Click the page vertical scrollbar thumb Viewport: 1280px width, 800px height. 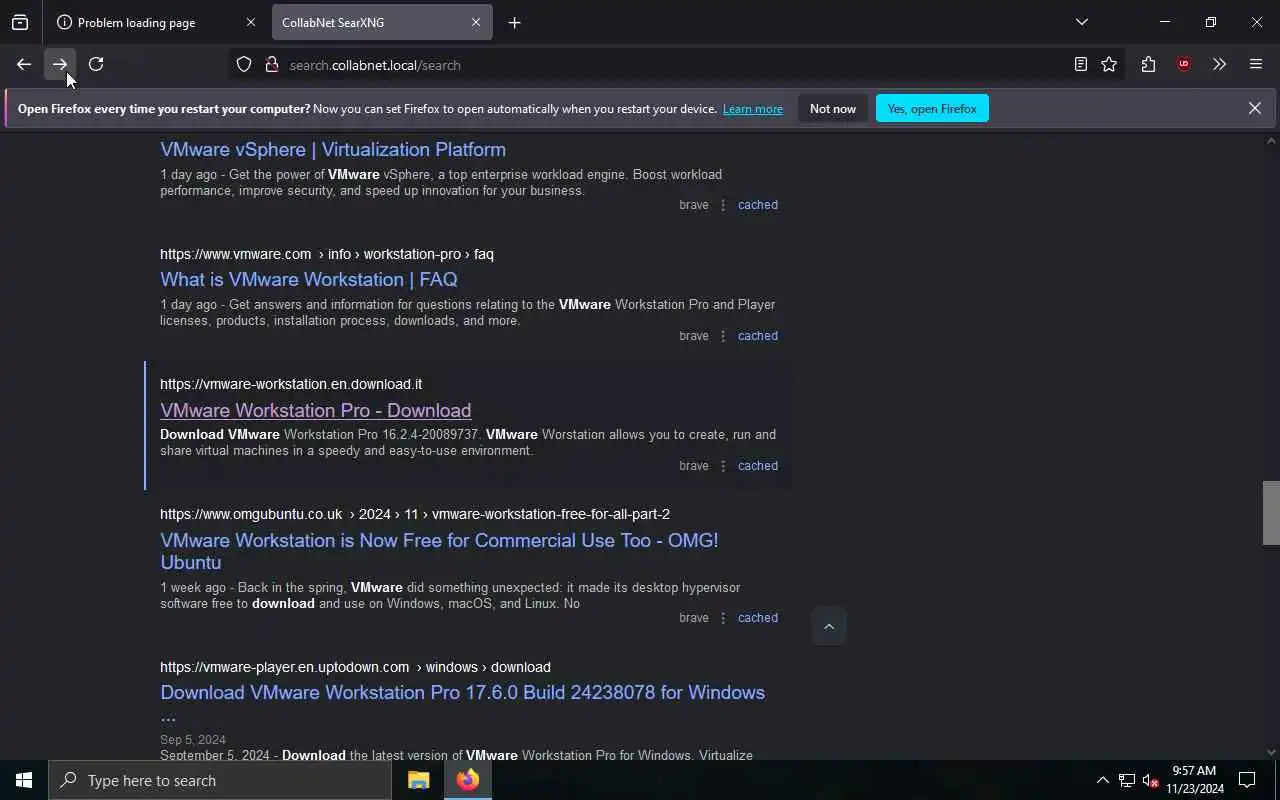coord(1271,513)
